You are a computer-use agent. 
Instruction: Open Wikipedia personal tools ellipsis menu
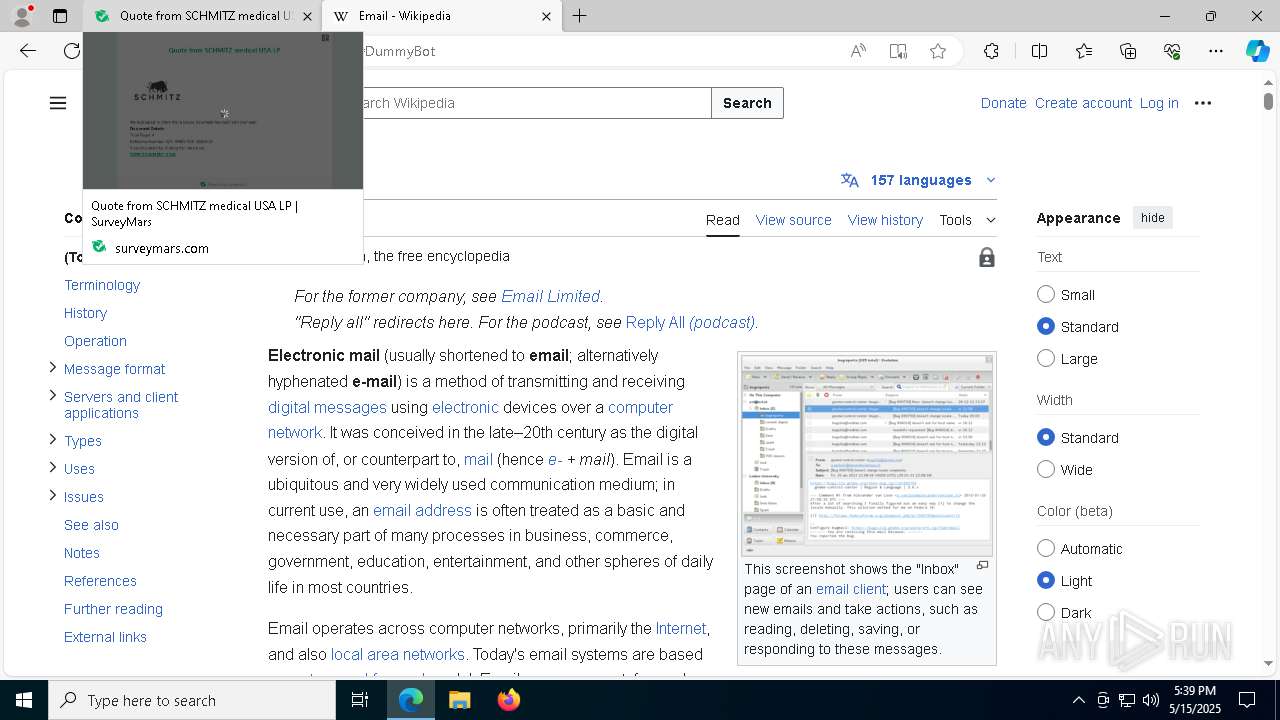pyautogui.click(x=1203, y=103)
